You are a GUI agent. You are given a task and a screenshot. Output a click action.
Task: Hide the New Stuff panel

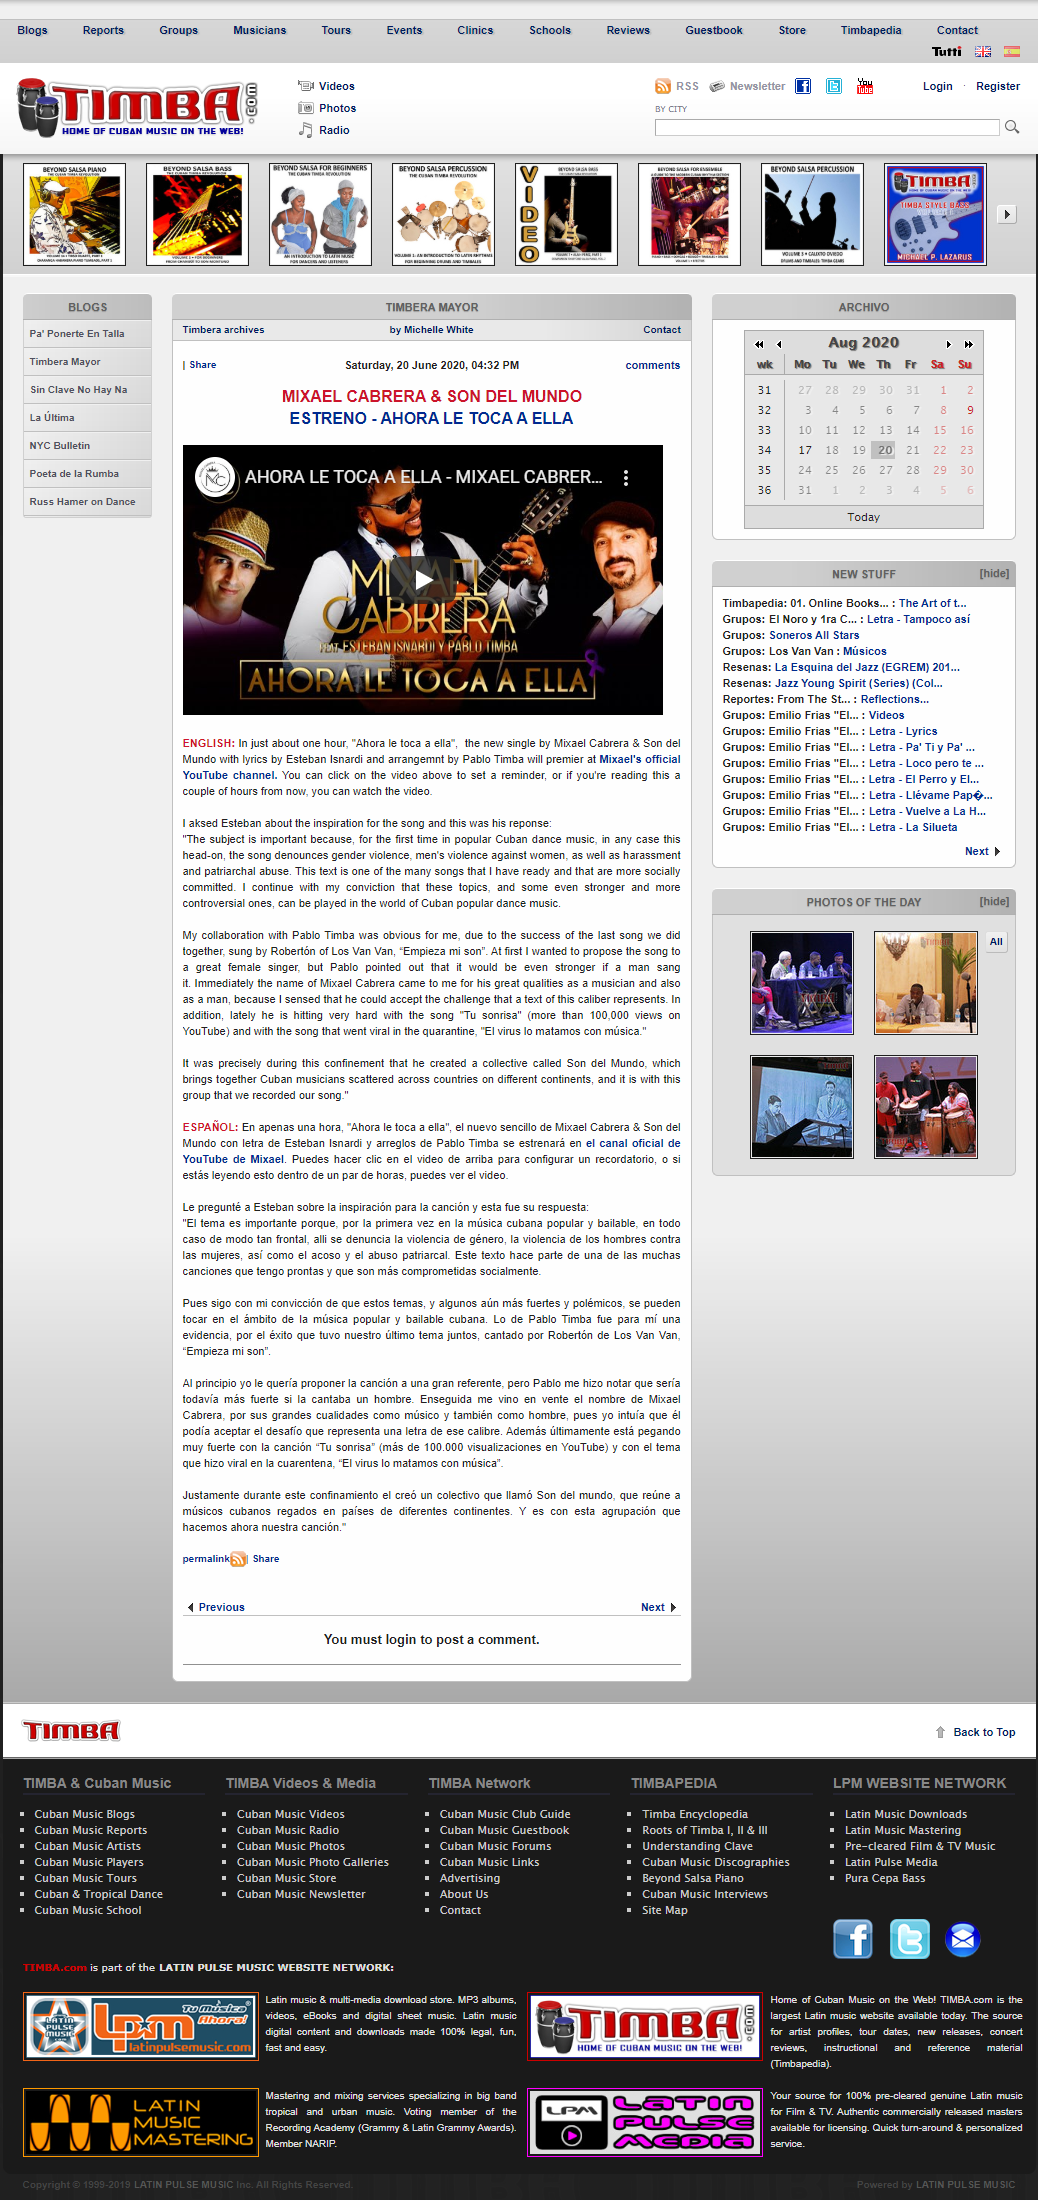click(x=994, y=573)
